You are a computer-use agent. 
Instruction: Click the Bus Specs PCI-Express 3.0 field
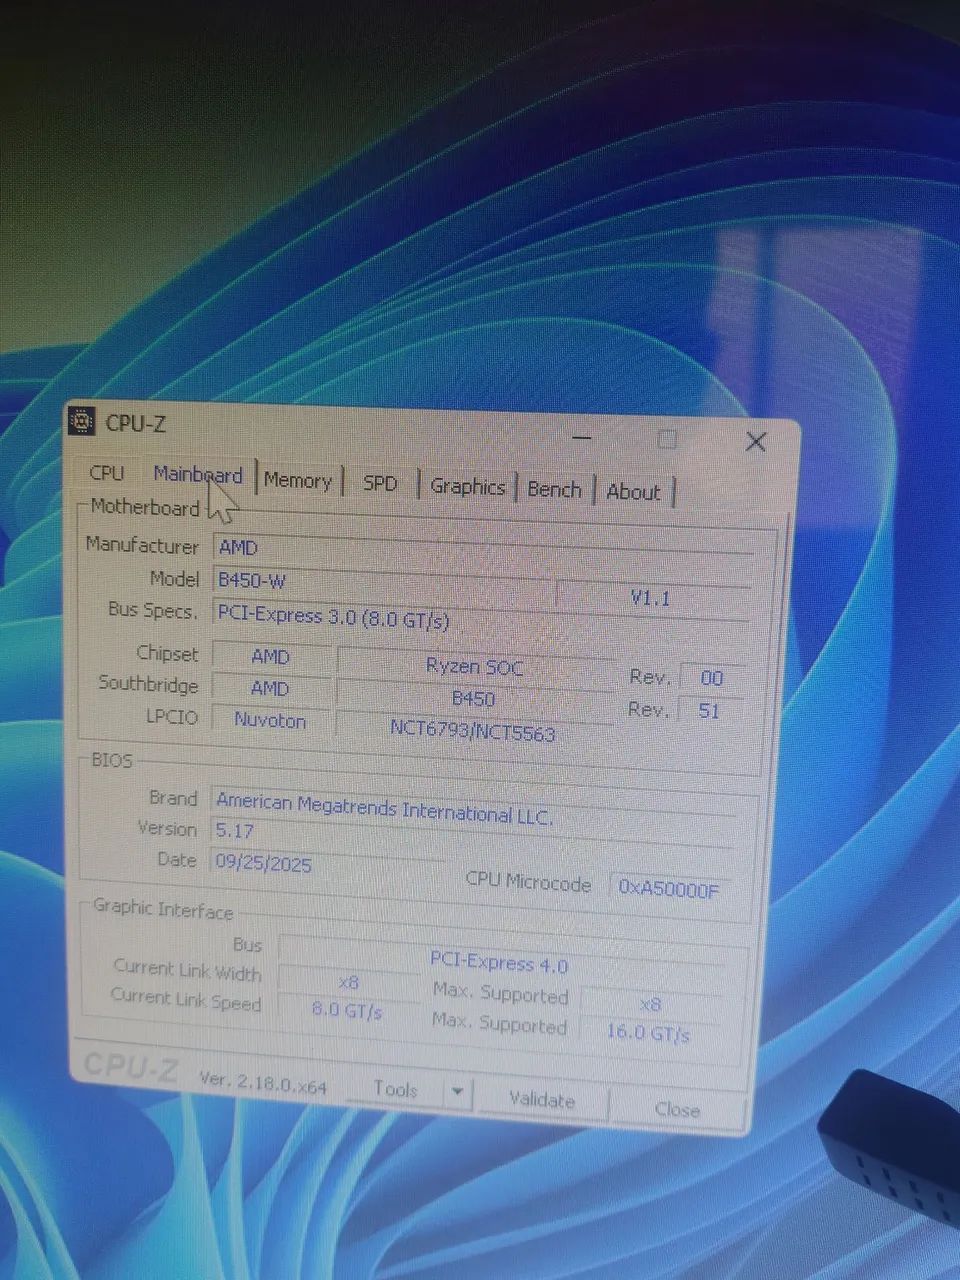480,619
